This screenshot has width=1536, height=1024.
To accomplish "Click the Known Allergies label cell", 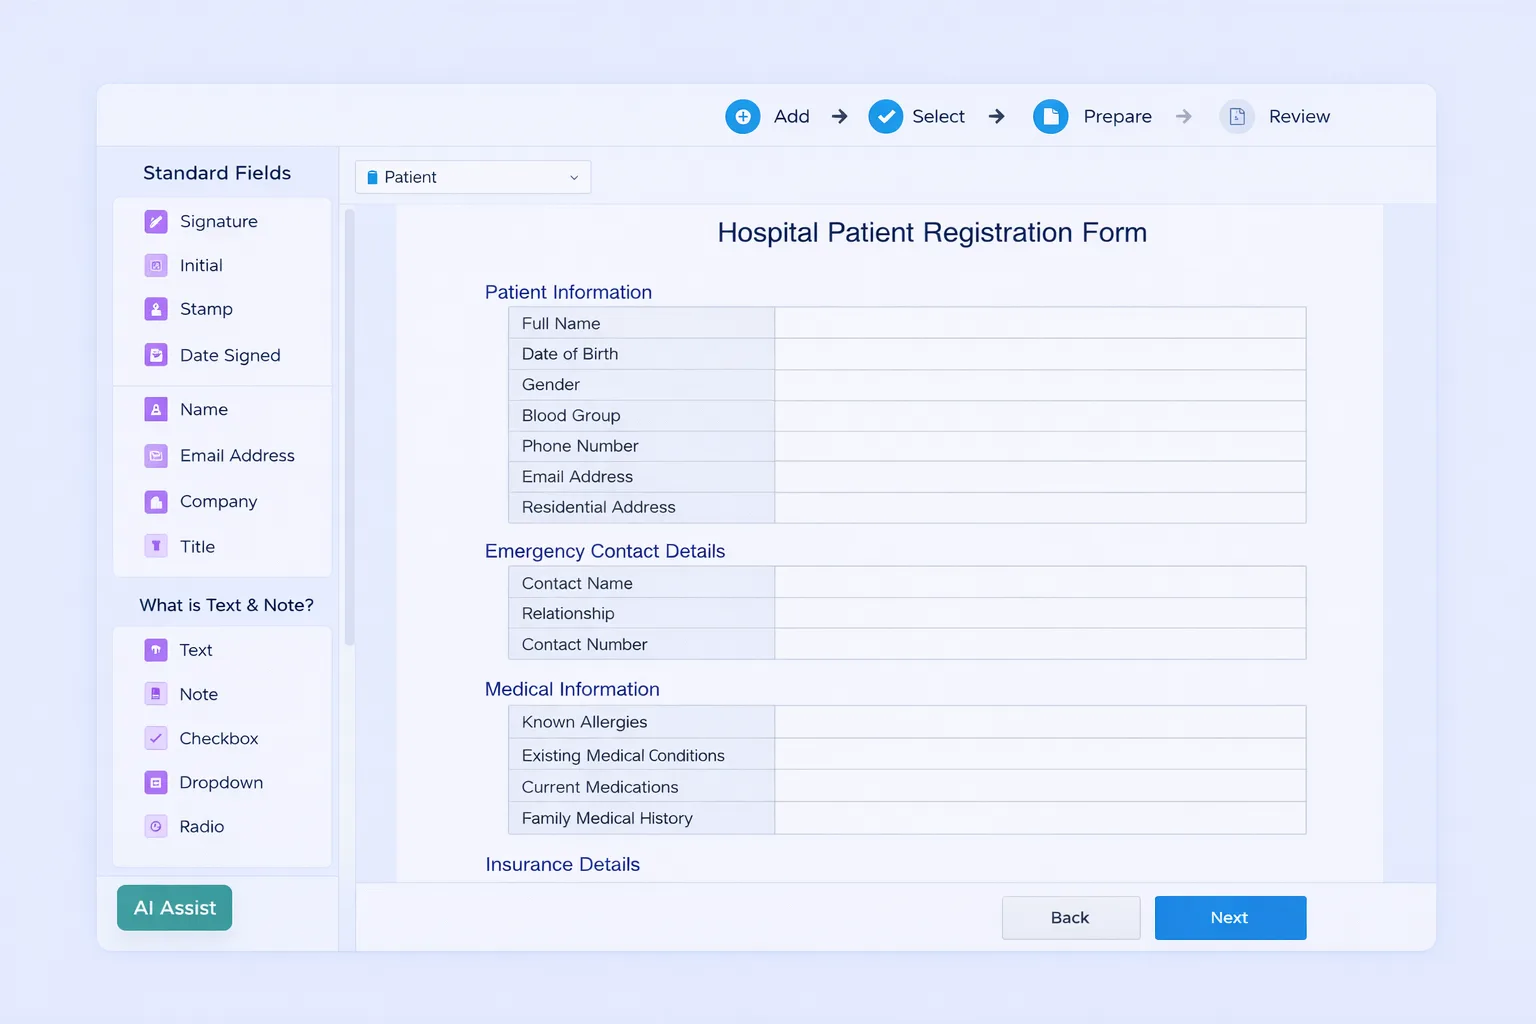I will (641, 722).
